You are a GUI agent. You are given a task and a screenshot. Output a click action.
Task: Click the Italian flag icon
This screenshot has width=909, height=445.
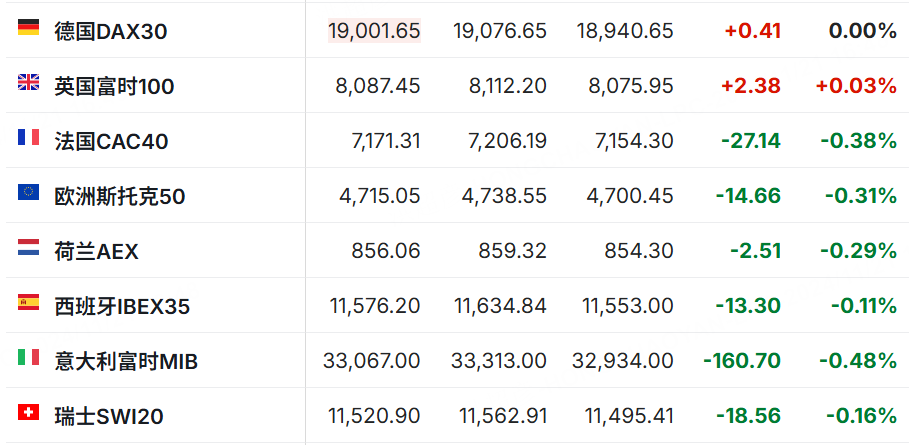[28, 357]
